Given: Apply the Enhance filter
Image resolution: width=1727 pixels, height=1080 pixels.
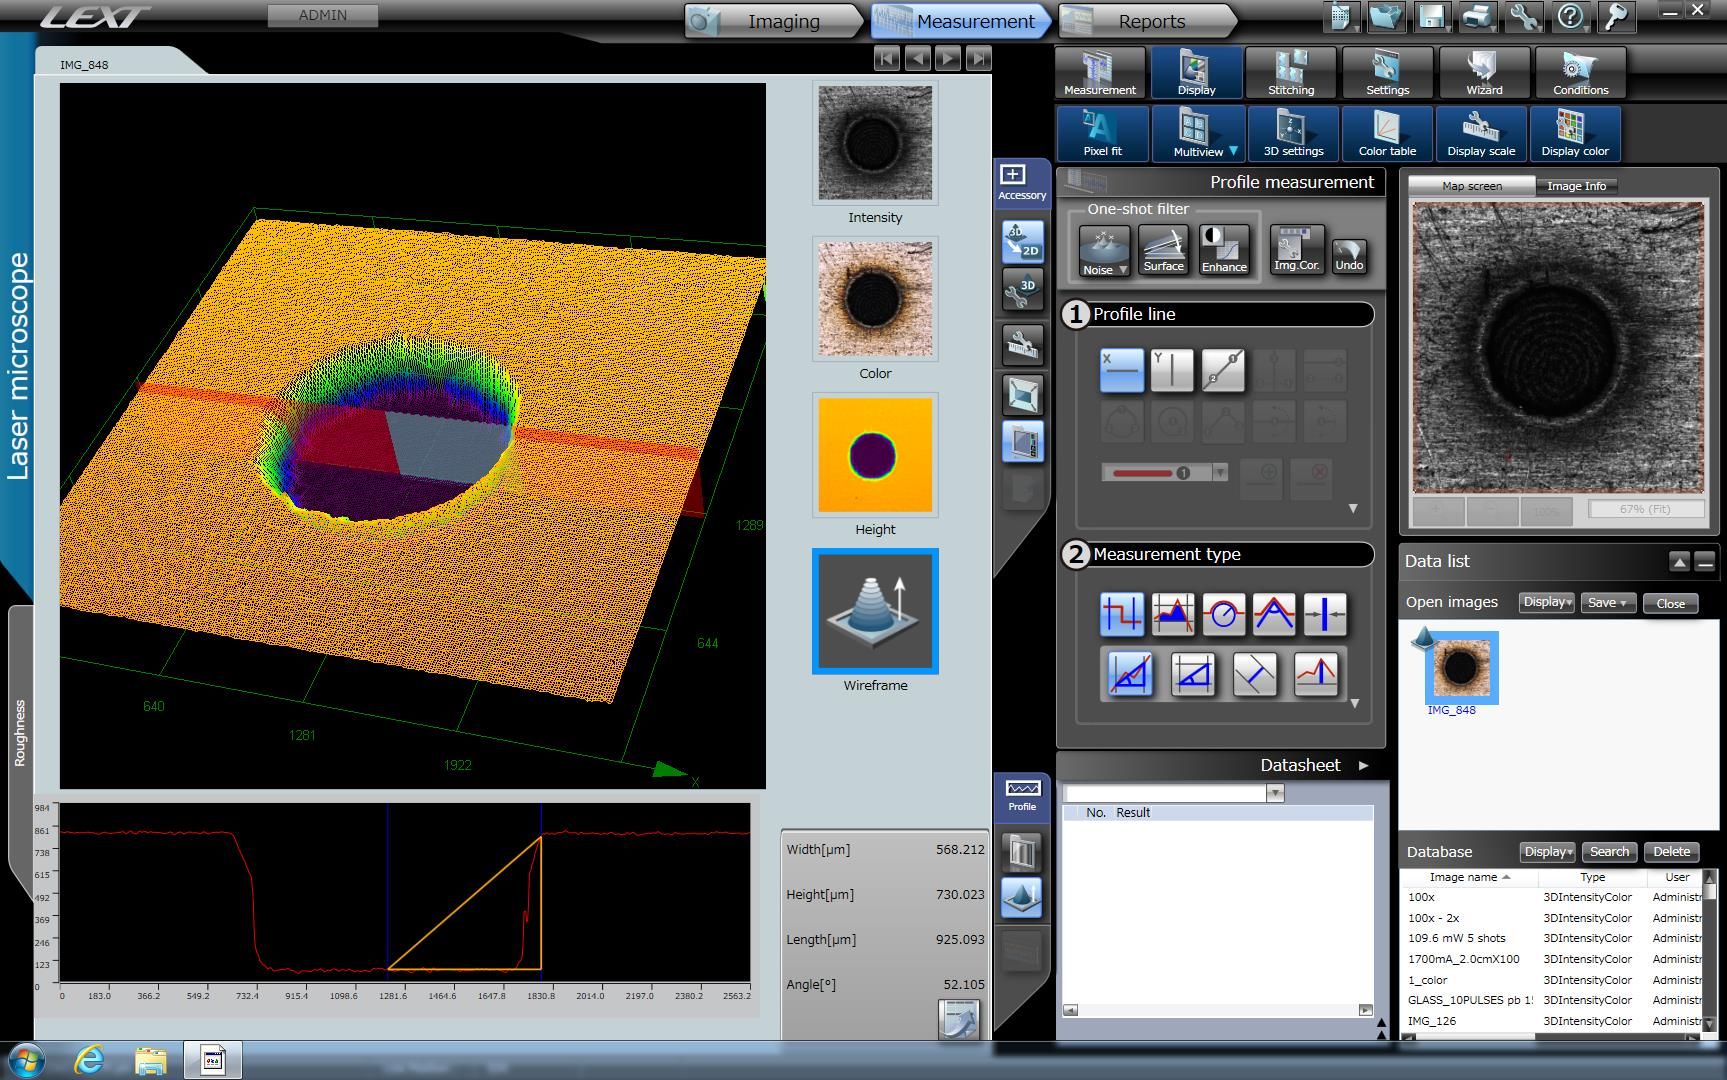Looking at the screenshot, I should coord(1225,250).
